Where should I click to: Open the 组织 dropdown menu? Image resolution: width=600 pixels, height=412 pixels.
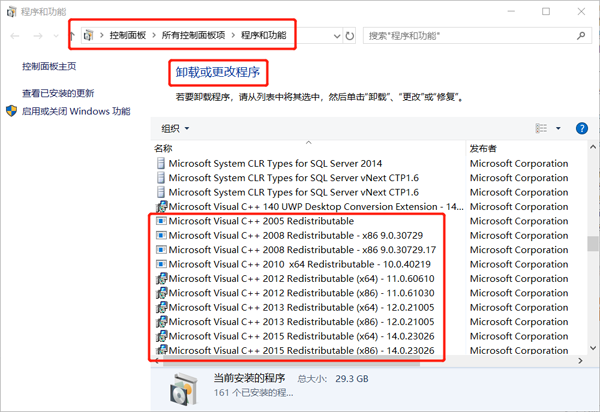[x=175, y=128]
